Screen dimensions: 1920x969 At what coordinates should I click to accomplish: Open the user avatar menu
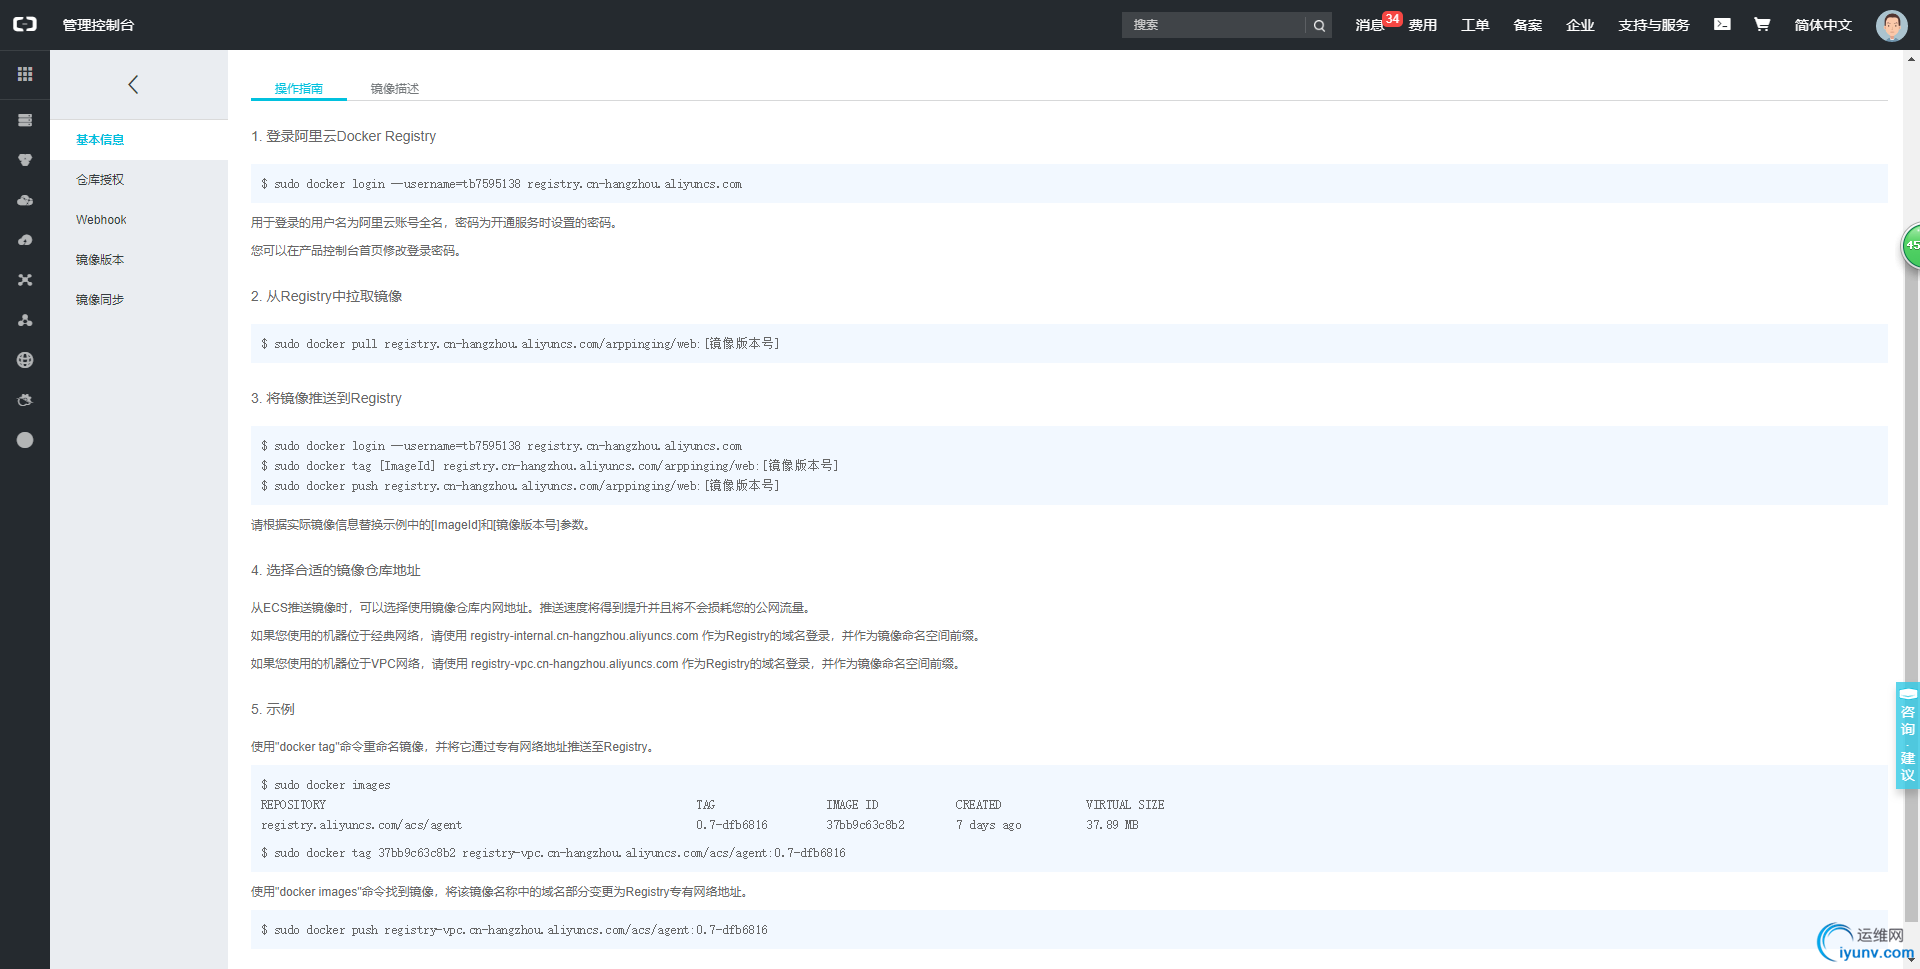(1891, 25)
